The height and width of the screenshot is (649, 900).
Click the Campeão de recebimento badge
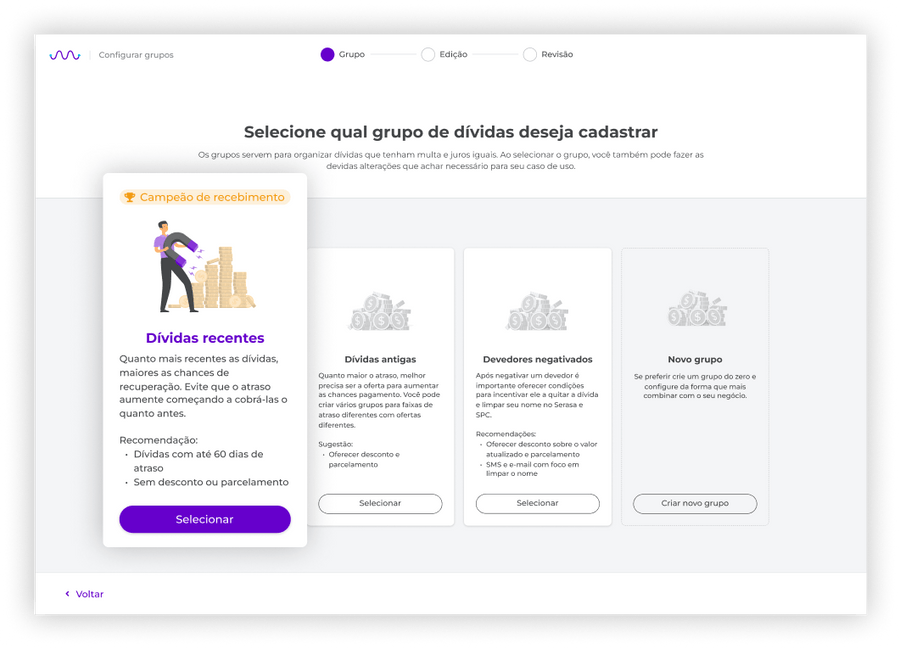(x=205, y=197)
